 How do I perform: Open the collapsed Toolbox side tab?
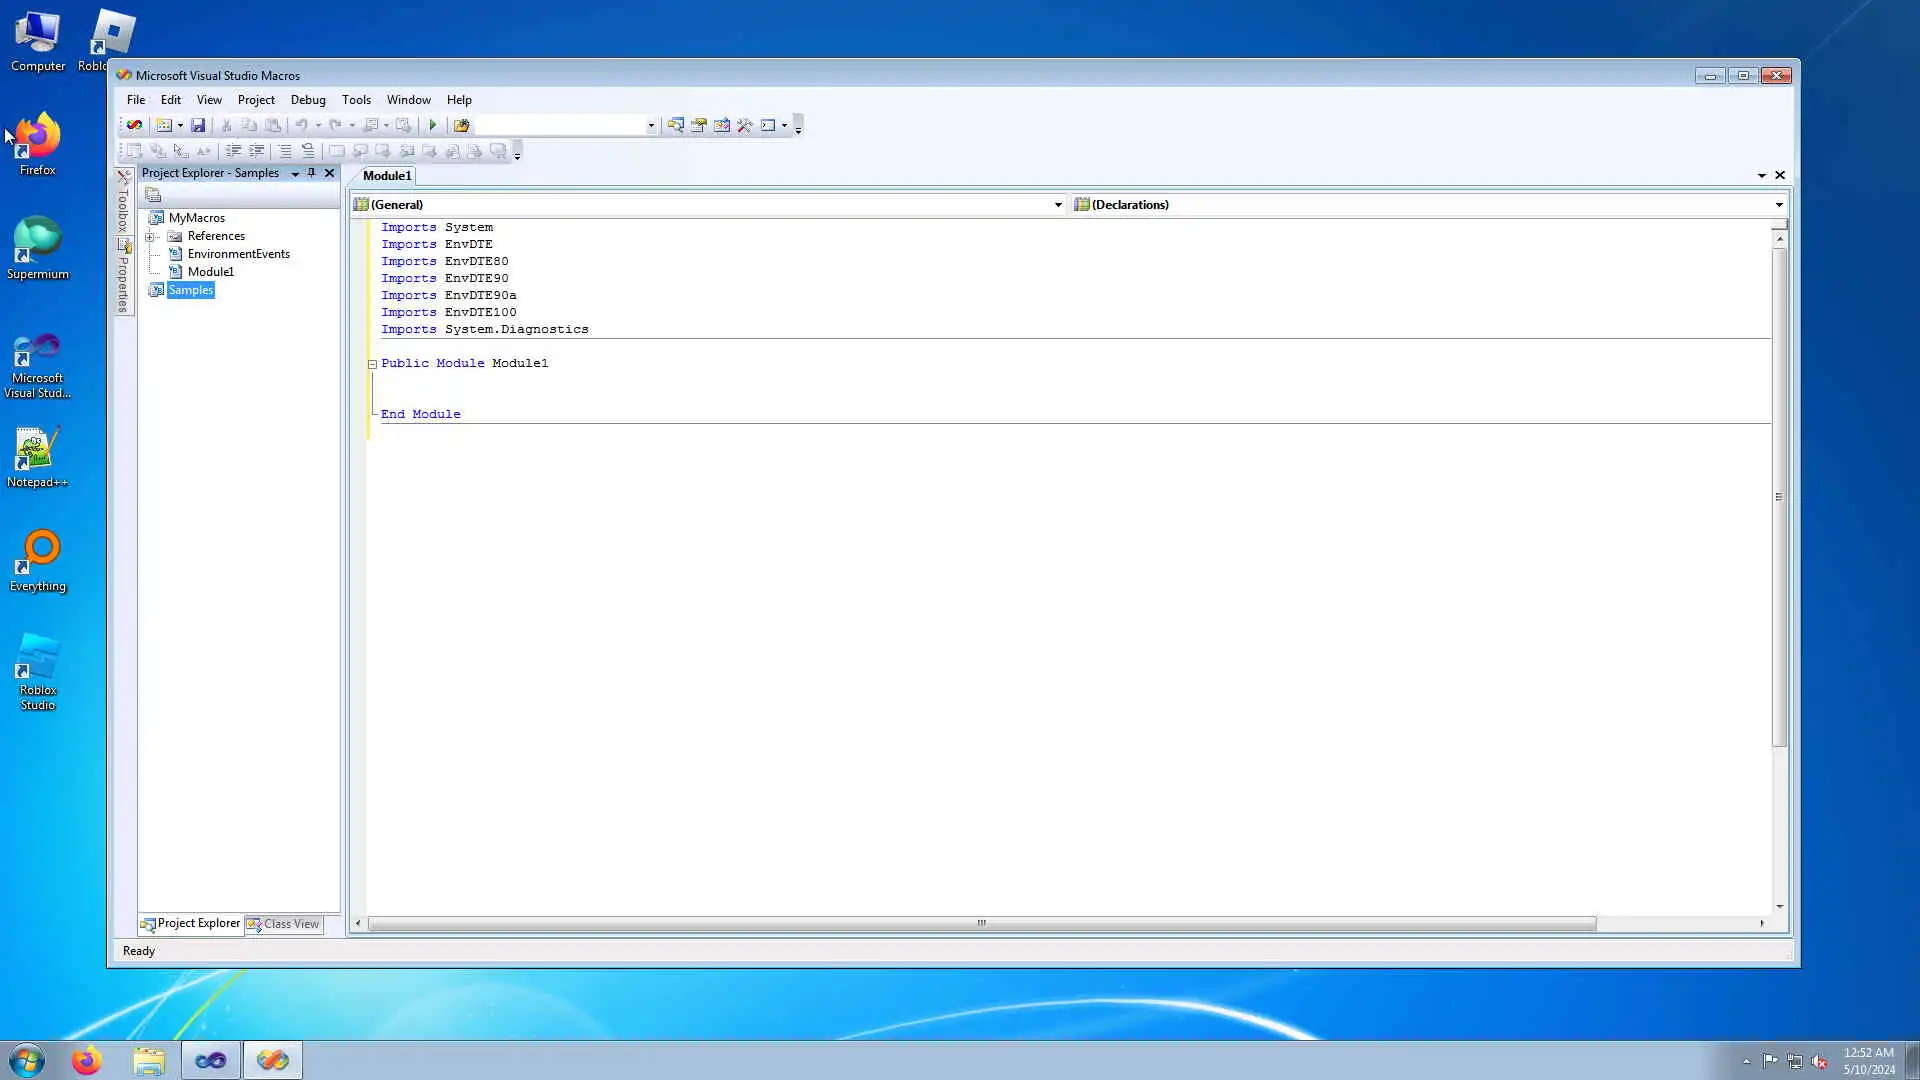tap(123, 203)
